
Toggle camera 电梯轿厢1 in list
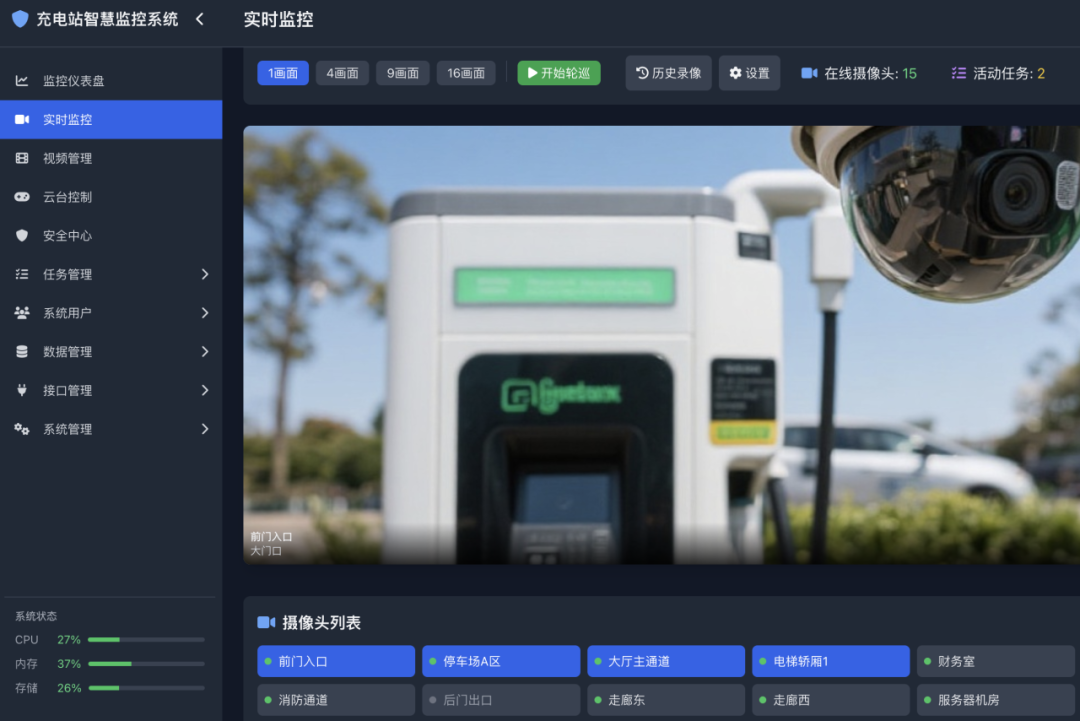[x=831, y=661]
